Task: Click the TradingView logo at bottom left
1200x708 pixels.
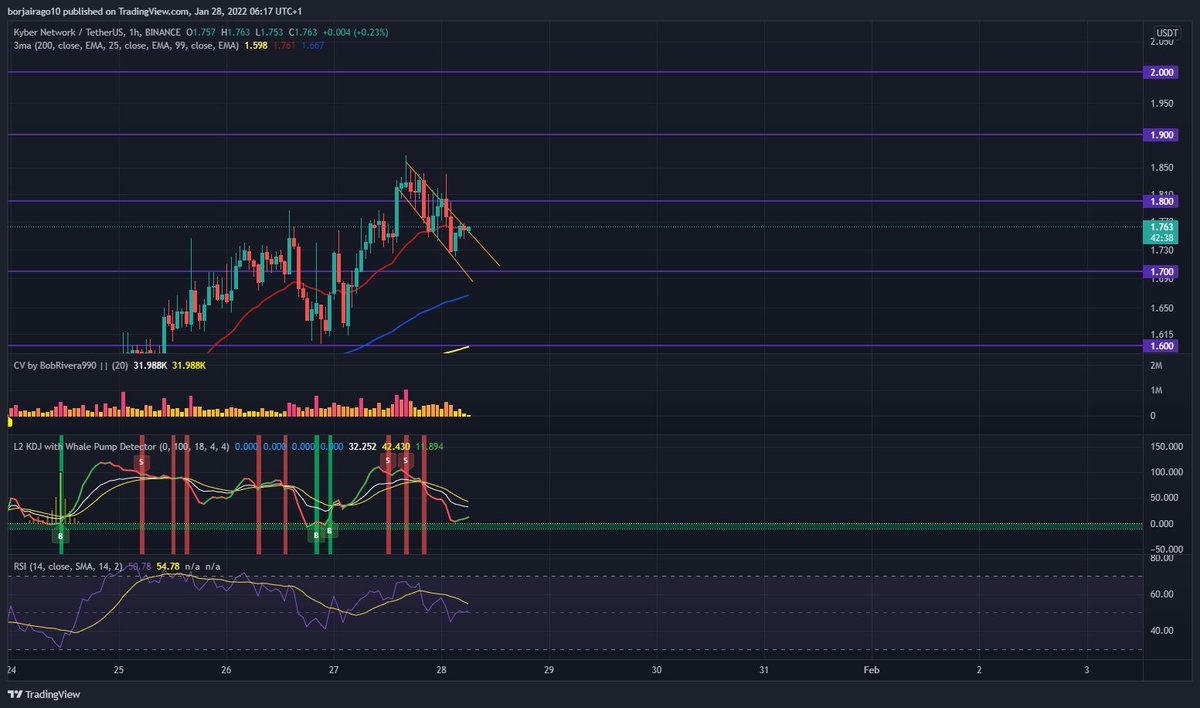Action: pyautogui.click(x=46, y=694)
